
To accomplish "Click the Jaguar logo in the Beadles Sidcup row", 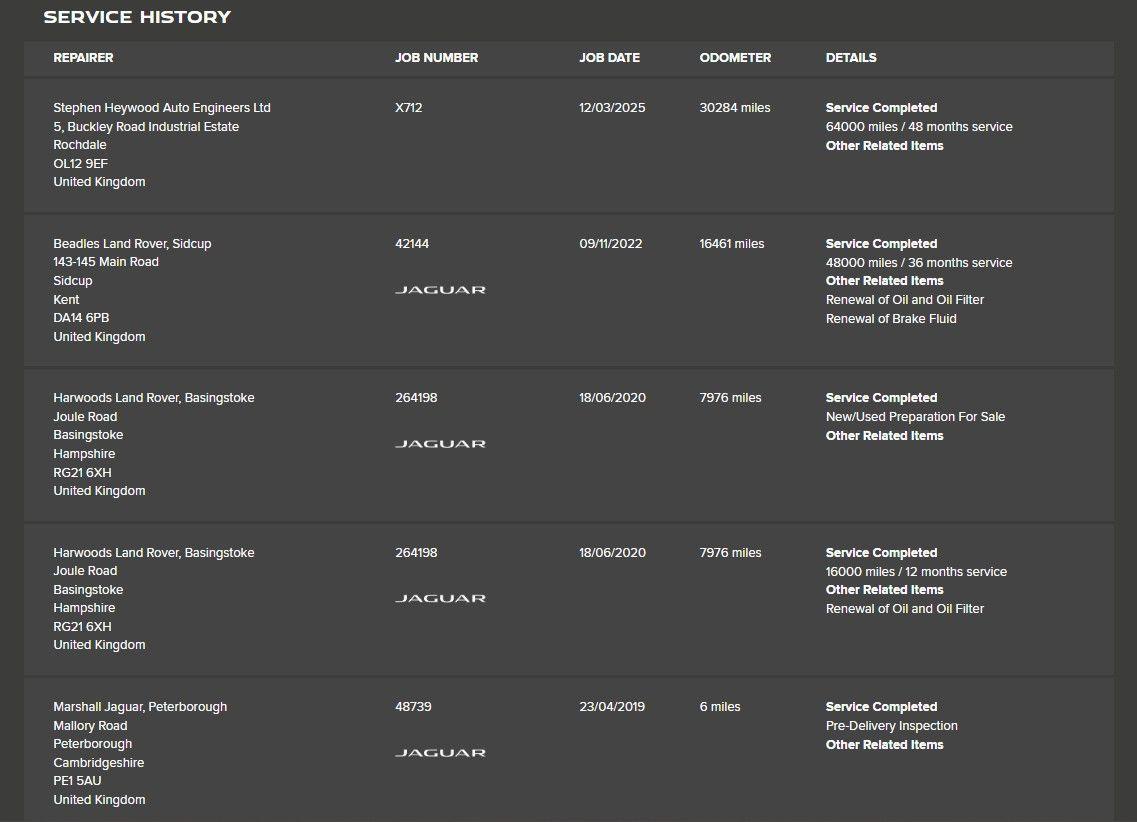I will 440,290.
